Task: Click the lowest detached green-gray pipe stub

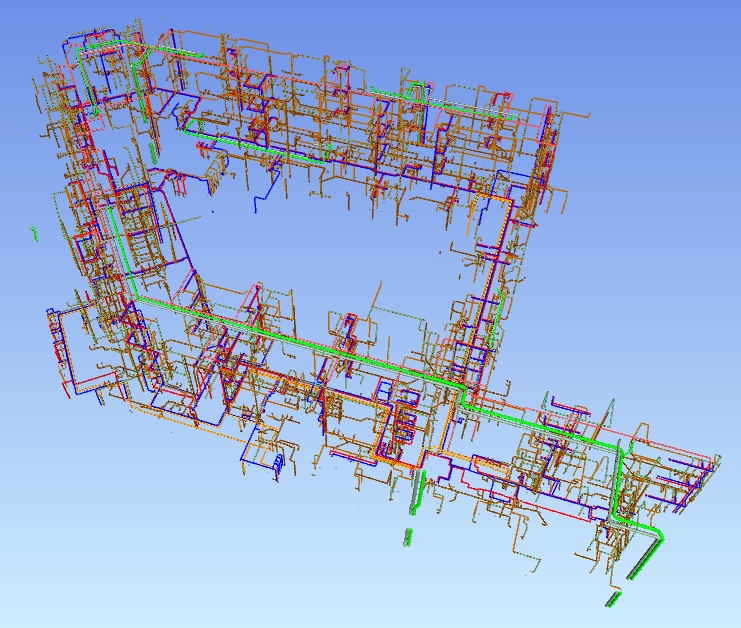Action: coord(613,599)
